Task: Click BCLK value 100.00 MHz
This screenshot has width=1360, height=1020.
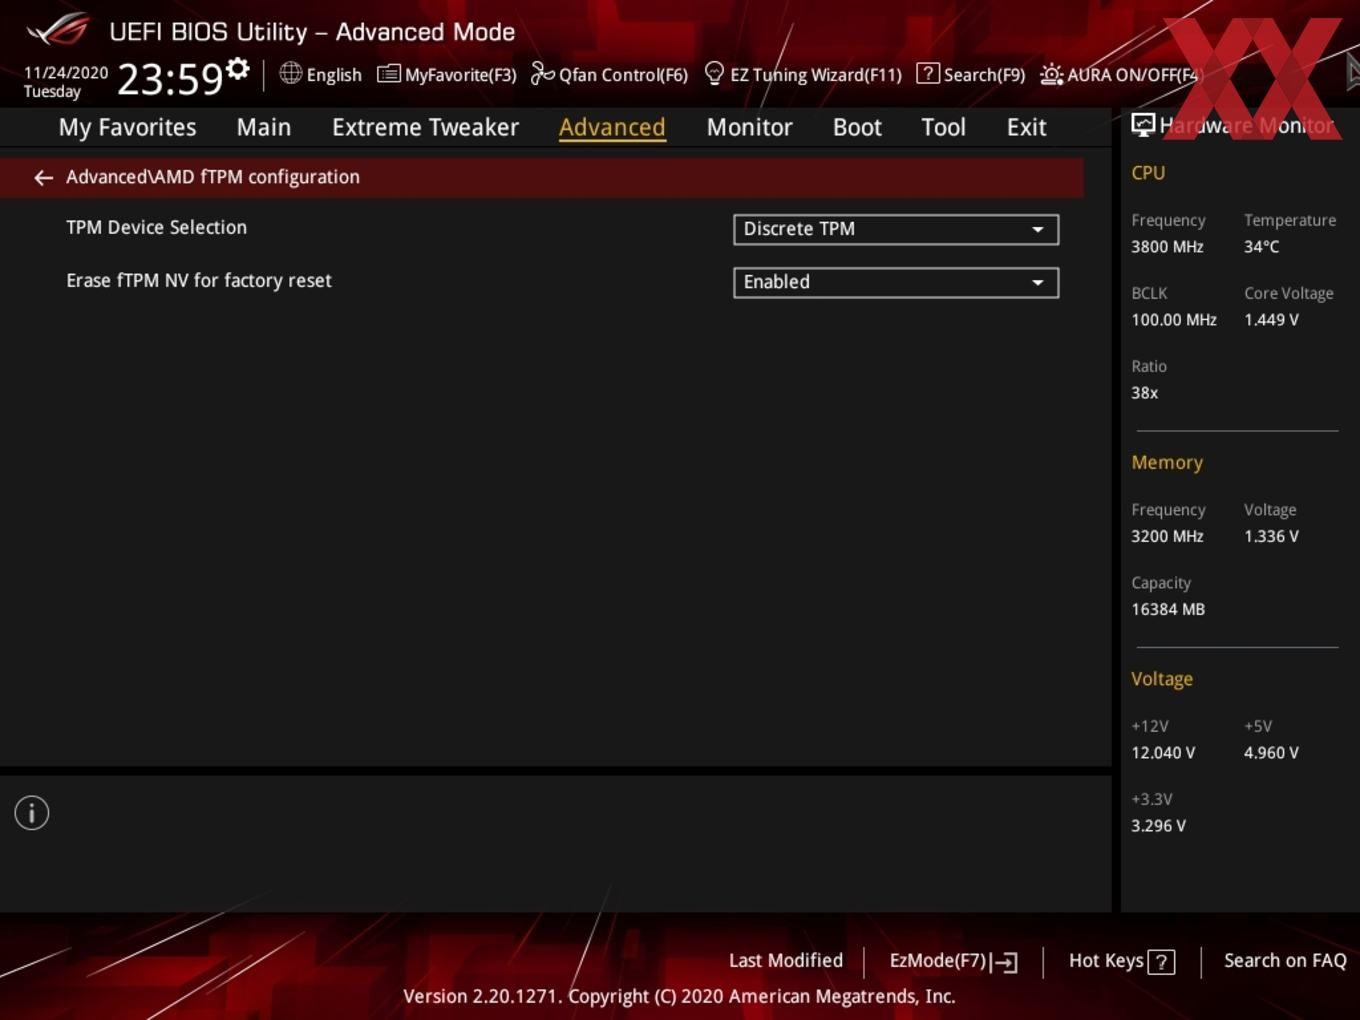Action: pyautogui.click(x=1174, y=320)
